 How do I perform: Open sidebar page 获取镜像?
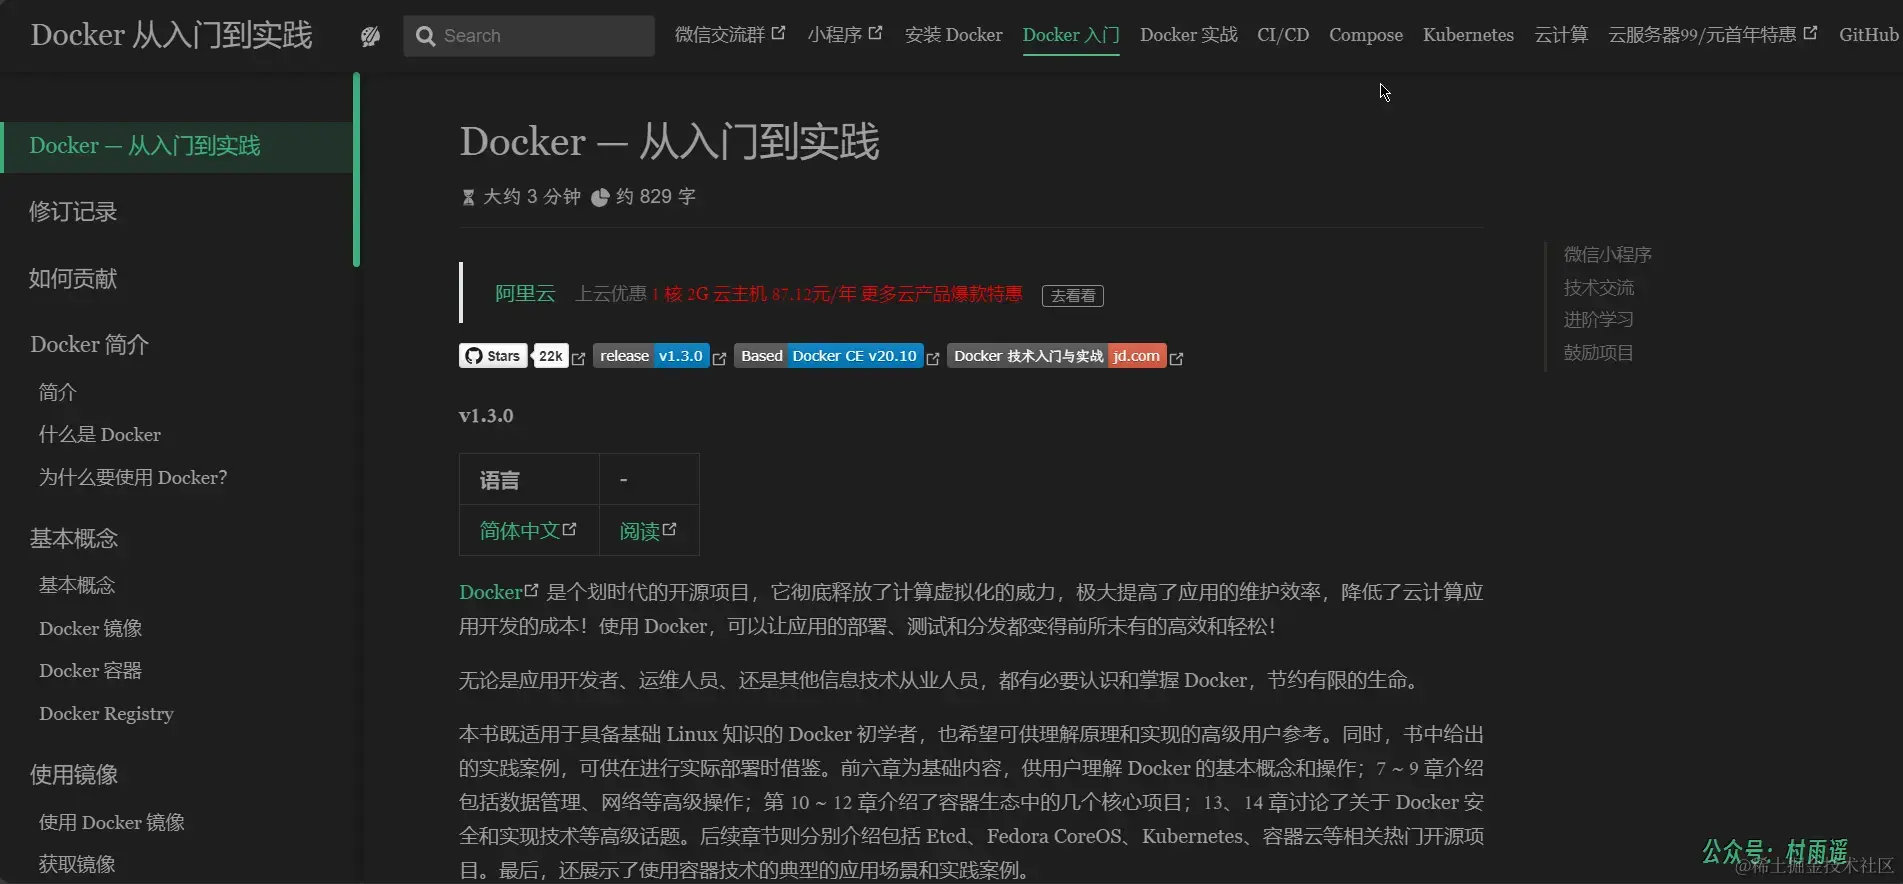coord(77,865)
